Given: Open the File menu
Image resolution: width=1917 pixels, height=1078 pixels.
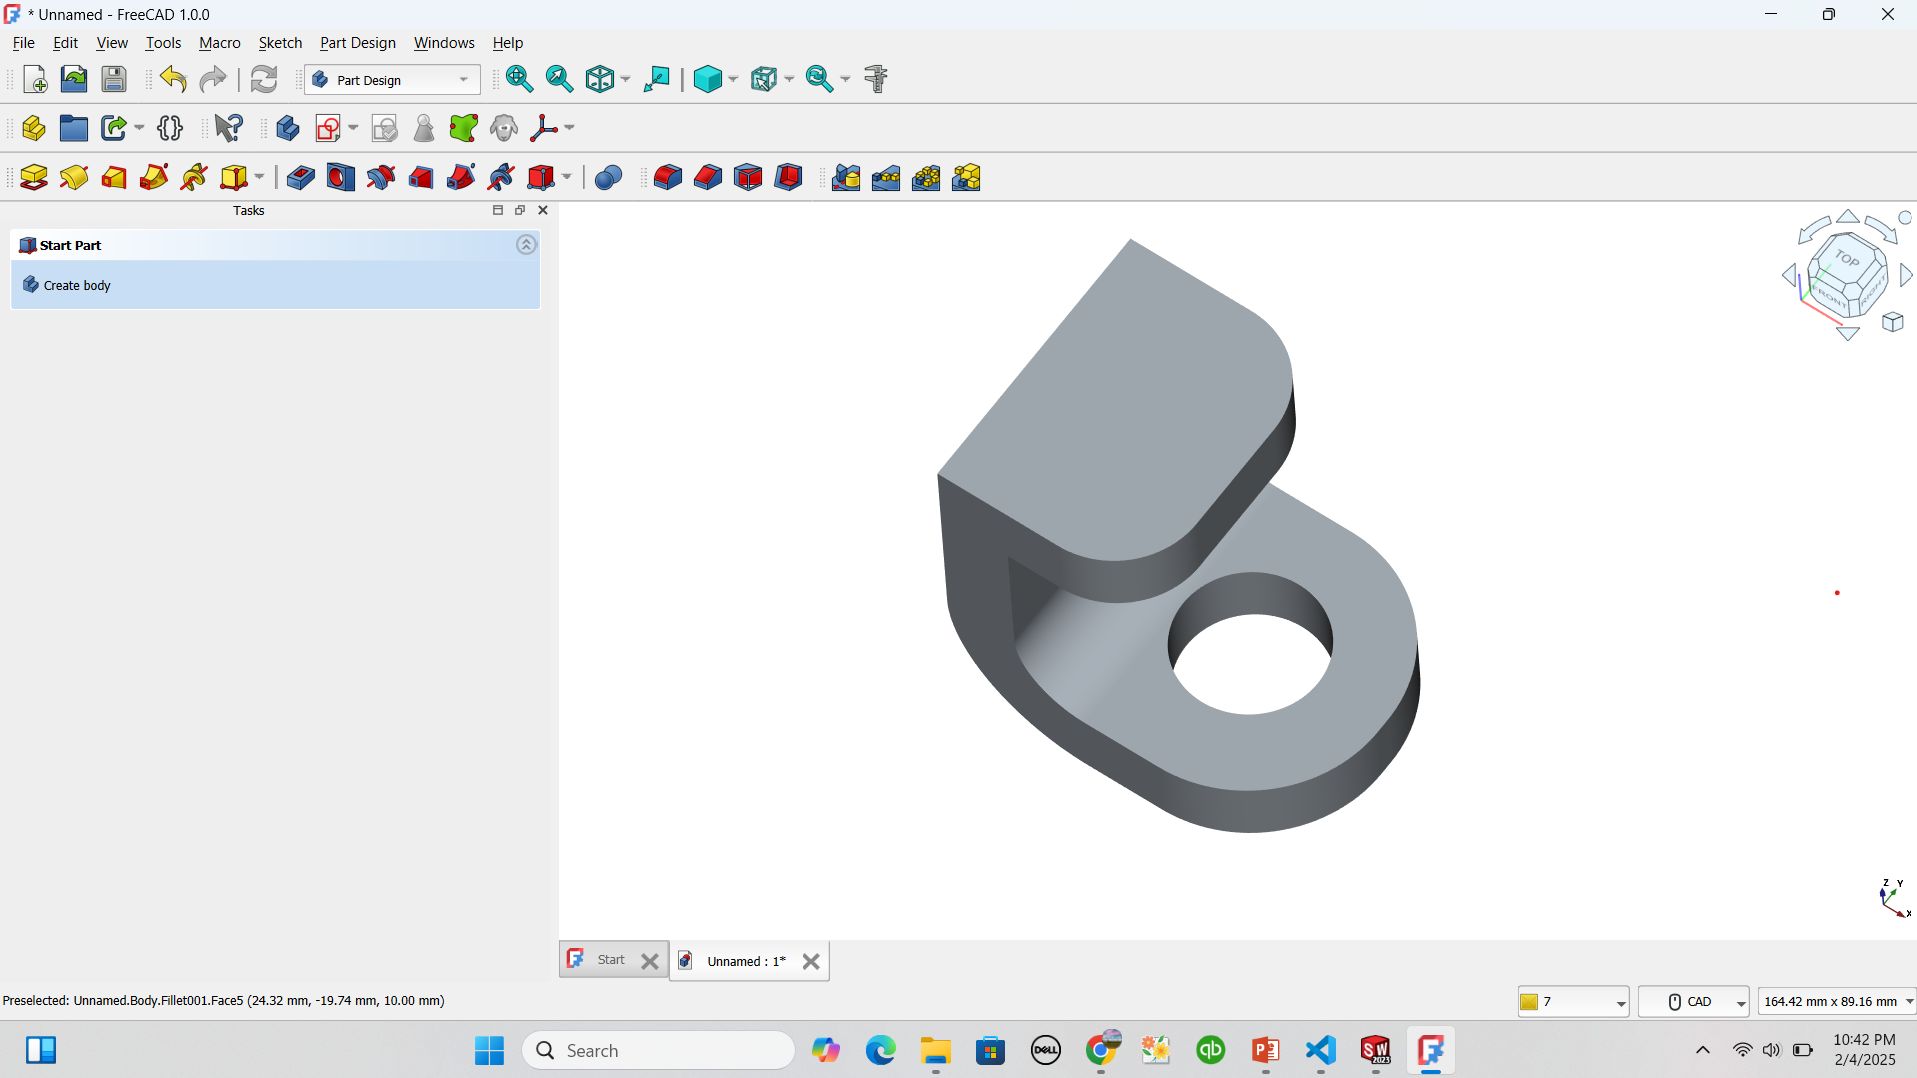Looking at the screenshot, I should [x=23, y=43].
